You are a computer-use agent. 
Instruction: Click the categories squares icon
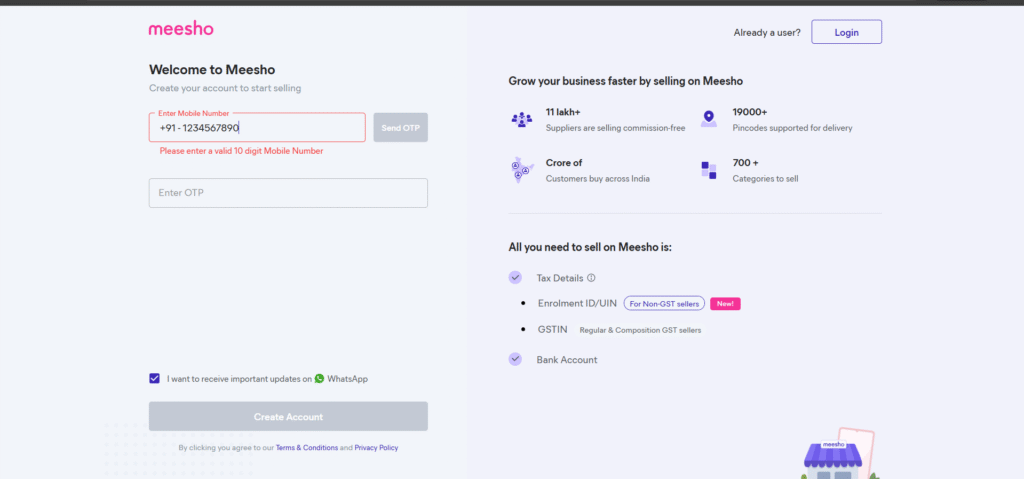(708, 170)
